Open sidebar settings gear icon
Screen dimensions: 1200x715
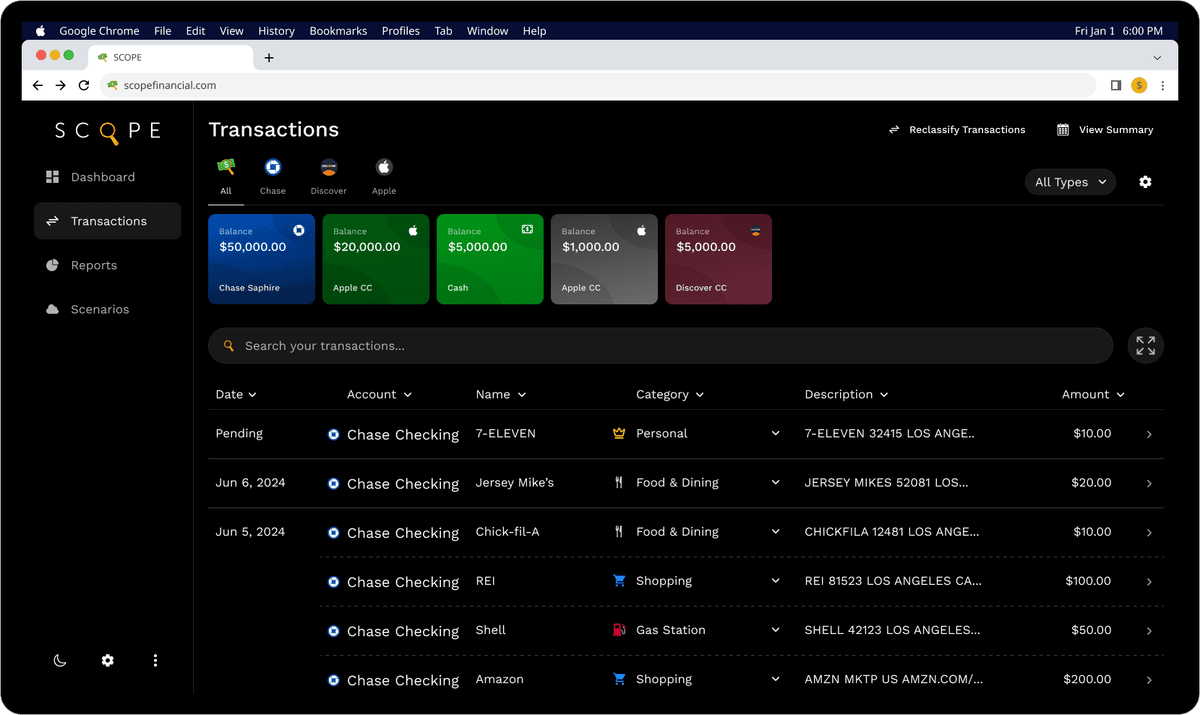tap(108, 661)
